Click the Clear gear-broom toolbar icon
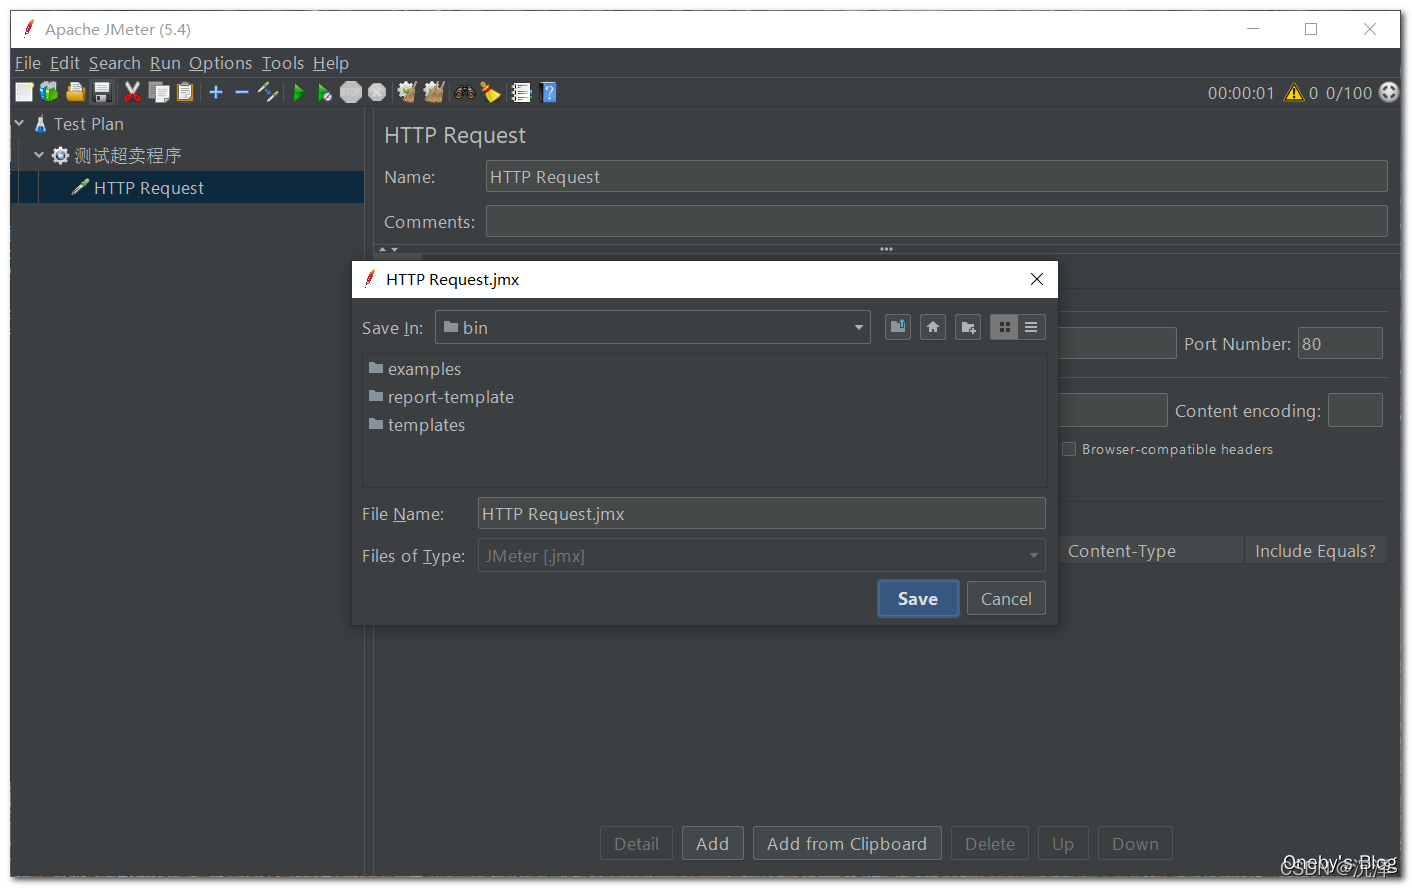The image size is (1412, 888). (407, 92)
